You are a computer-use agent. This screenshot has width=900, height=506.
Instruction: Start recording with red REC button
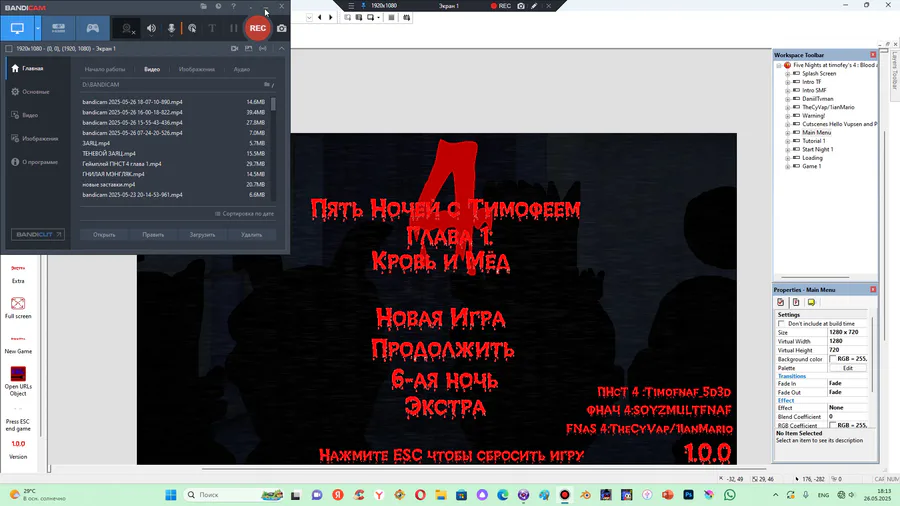(x=258, y=28)
